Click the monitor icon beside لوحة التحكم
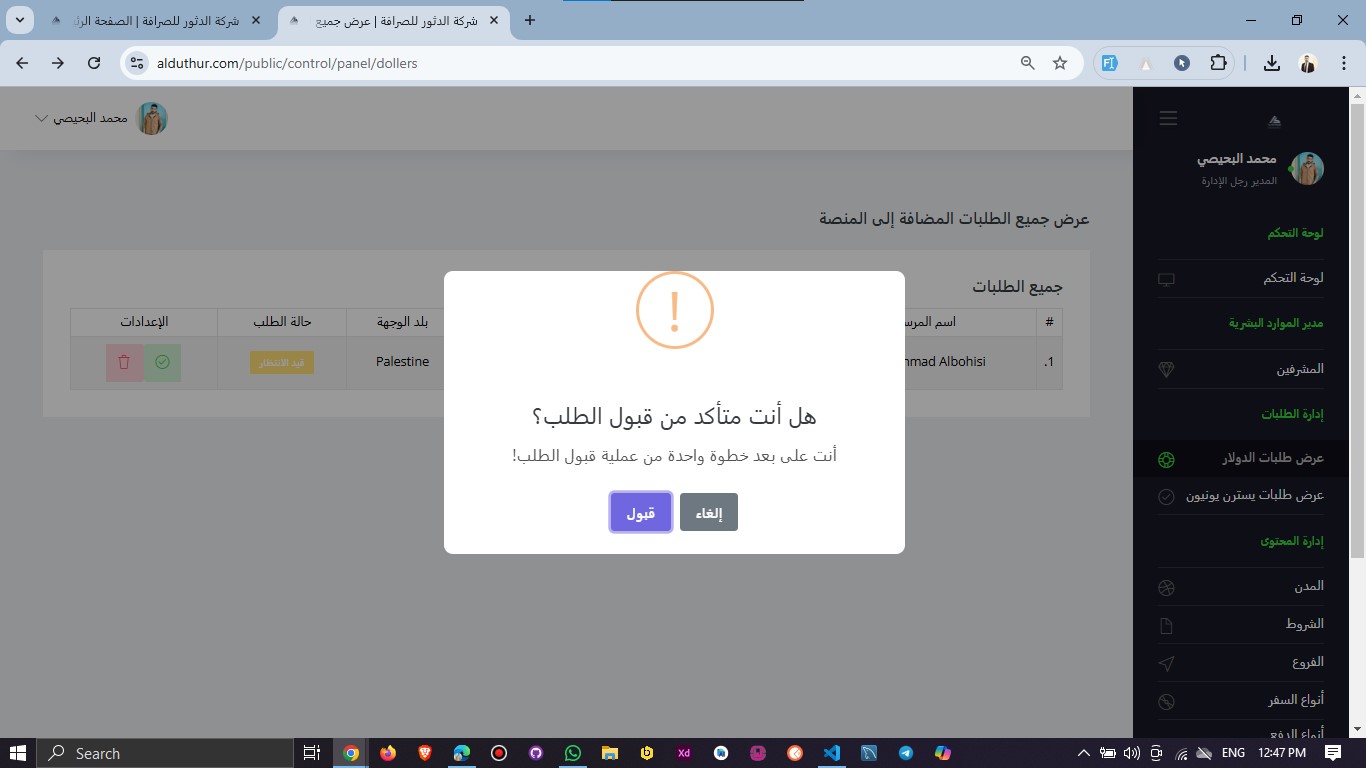 [x=1166, y=279]
